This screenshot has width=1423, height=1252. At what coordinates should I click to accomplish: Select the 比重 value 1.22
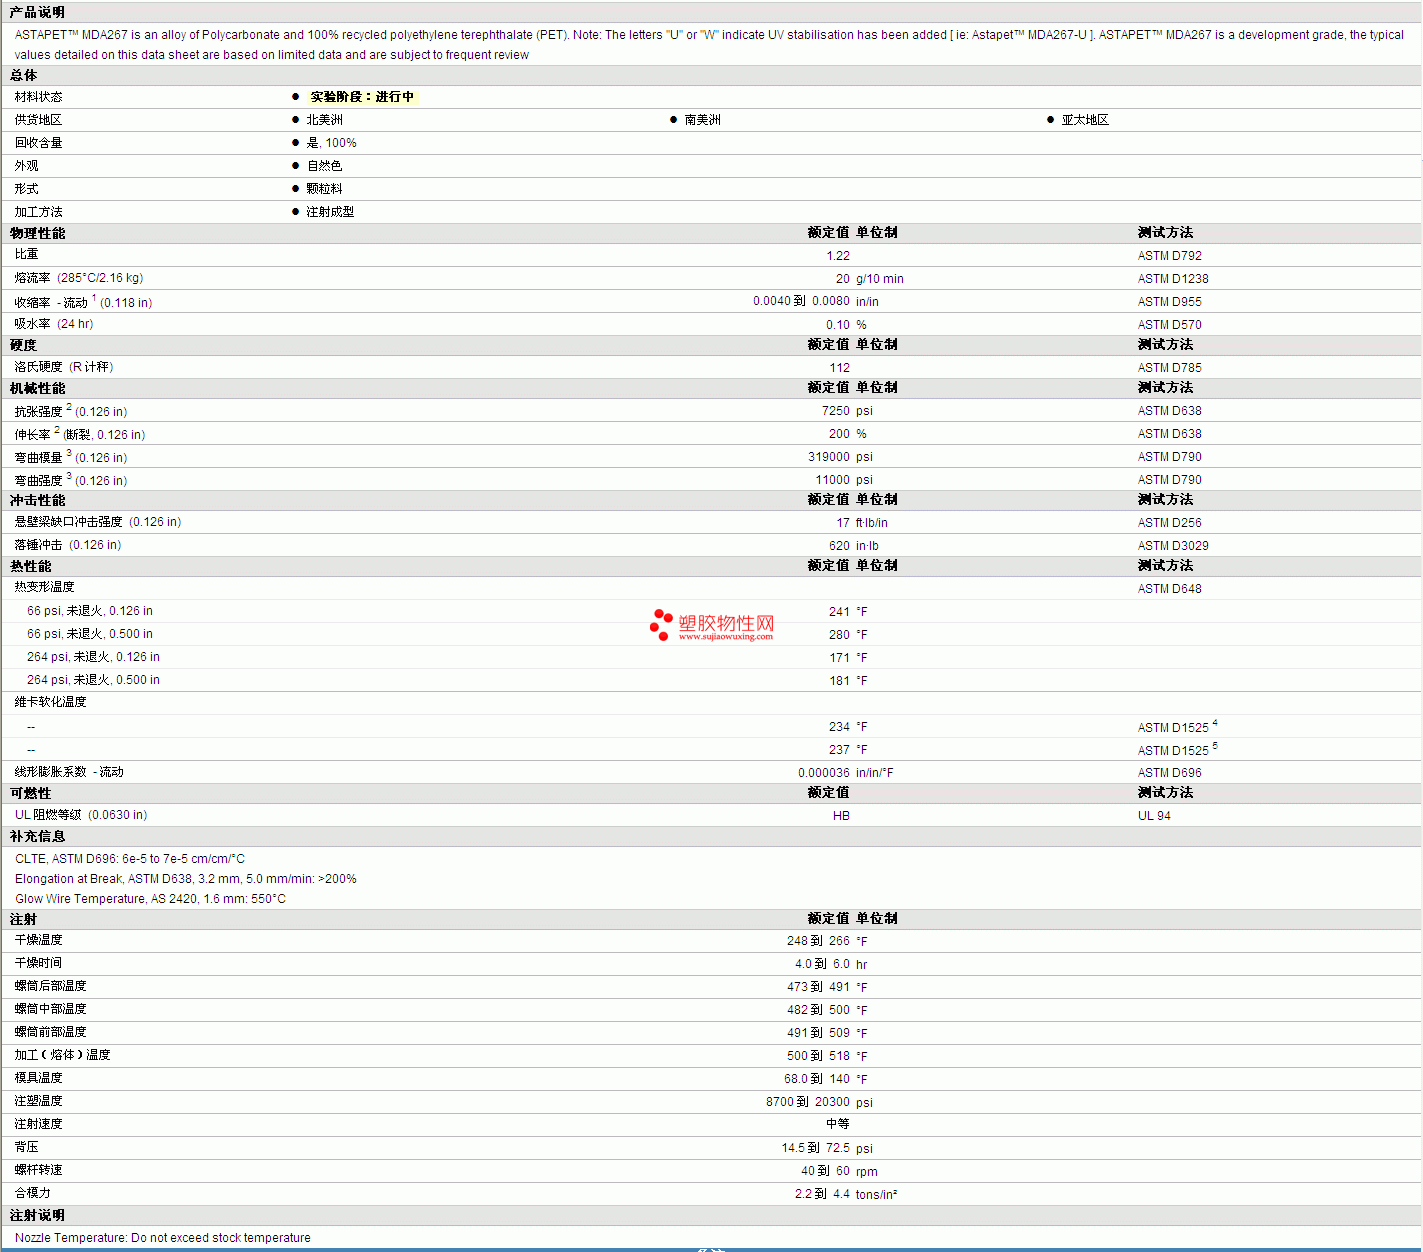point(838,256)
